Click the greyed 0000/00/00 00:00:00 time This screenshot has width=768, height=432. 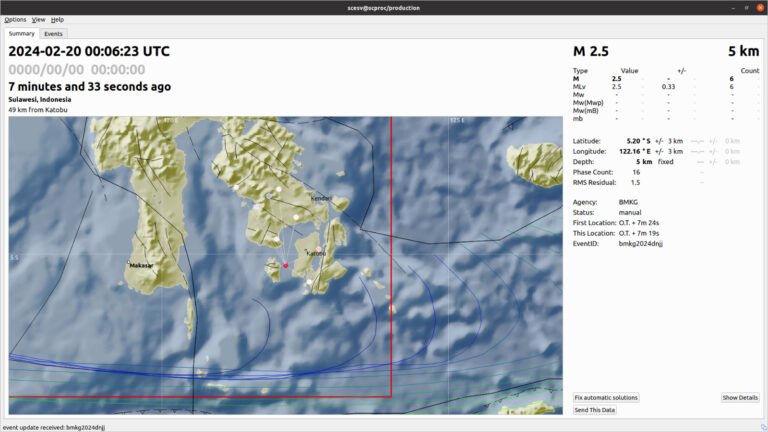pyautogui.click(x=77, y=70)
